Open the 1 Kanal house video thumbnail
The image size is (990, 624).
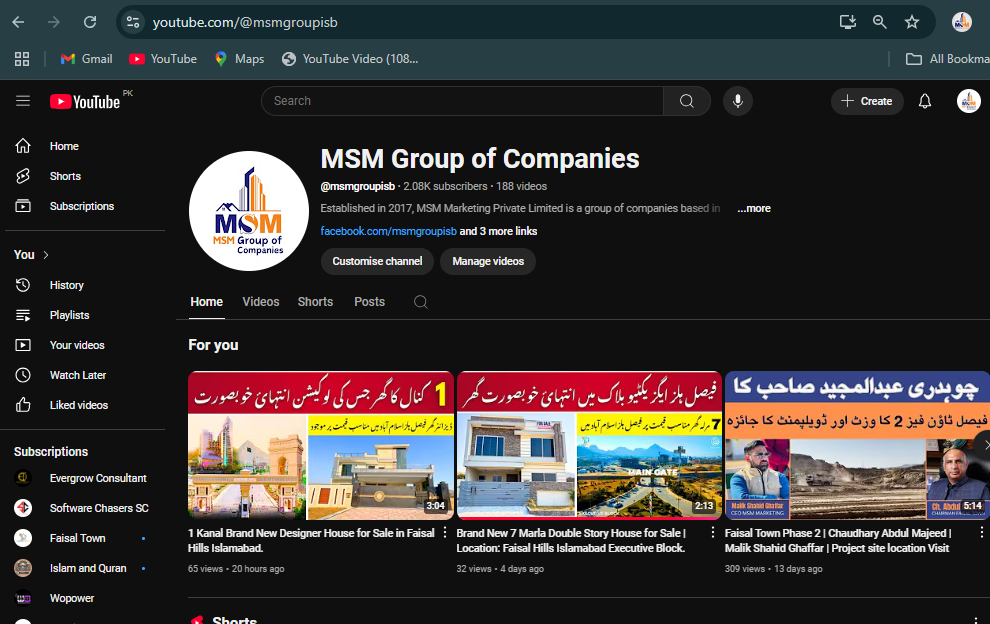[x=321, y=445]
